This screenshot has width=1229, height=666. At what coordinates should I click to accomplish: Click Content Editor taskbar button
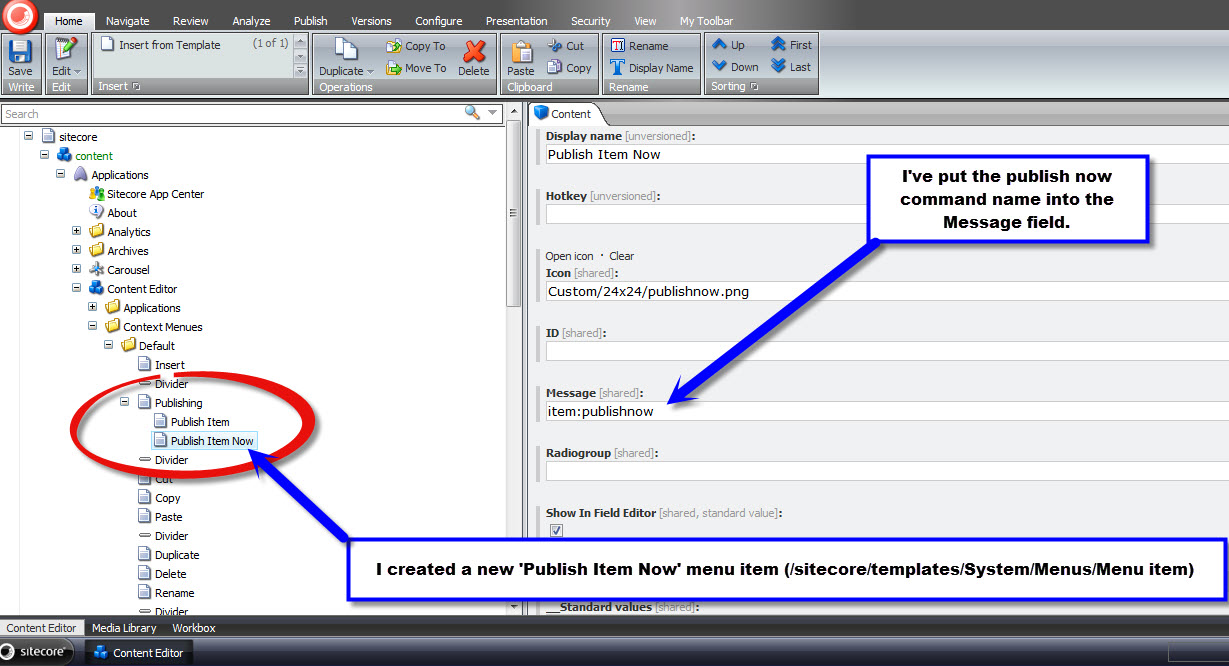pyautogui.click(x=138, y=653)
